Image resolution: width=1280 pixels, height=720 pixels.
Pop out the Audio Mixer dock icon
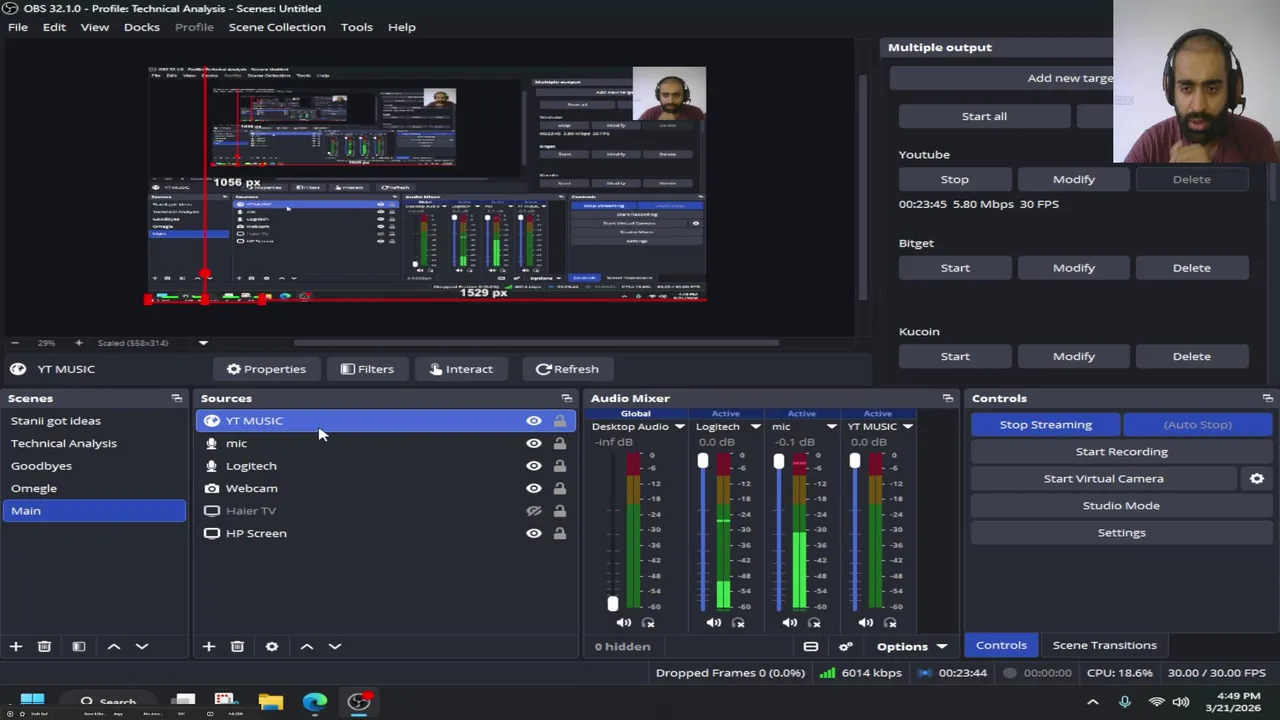click(x=948, y=399)
